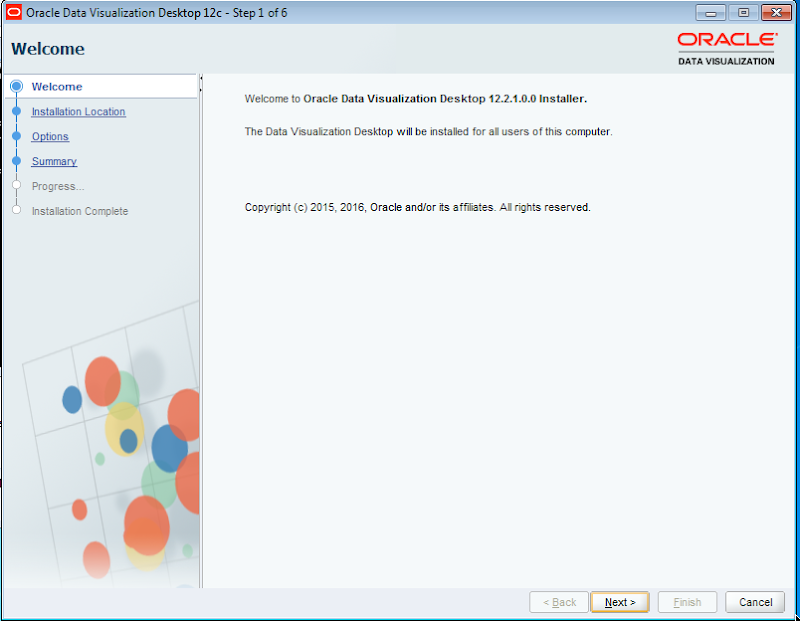Click the 'installed for all users' sentence
This screenshot has width=800, height=621.
429,132
